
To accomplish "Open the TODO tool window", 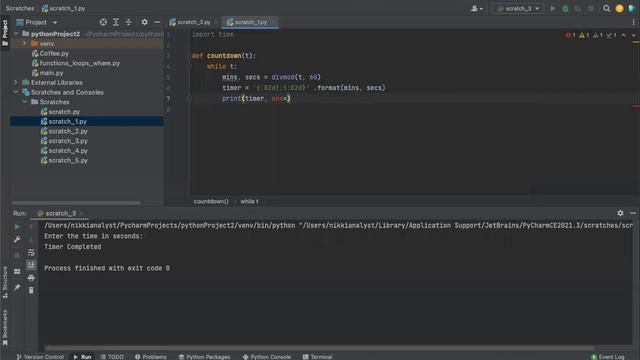I will pos(112,357).
